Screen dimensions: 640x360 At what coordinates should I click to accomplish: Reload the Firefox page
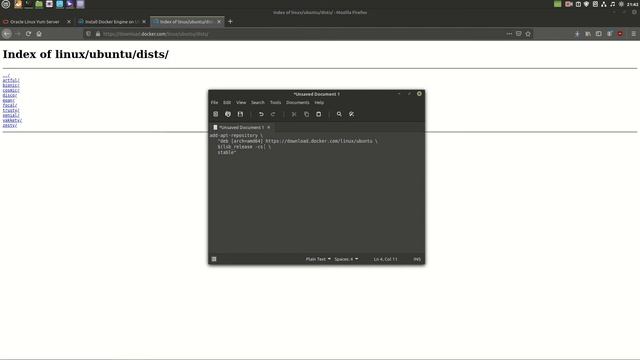pyautogui.click(x=28, y=34)
